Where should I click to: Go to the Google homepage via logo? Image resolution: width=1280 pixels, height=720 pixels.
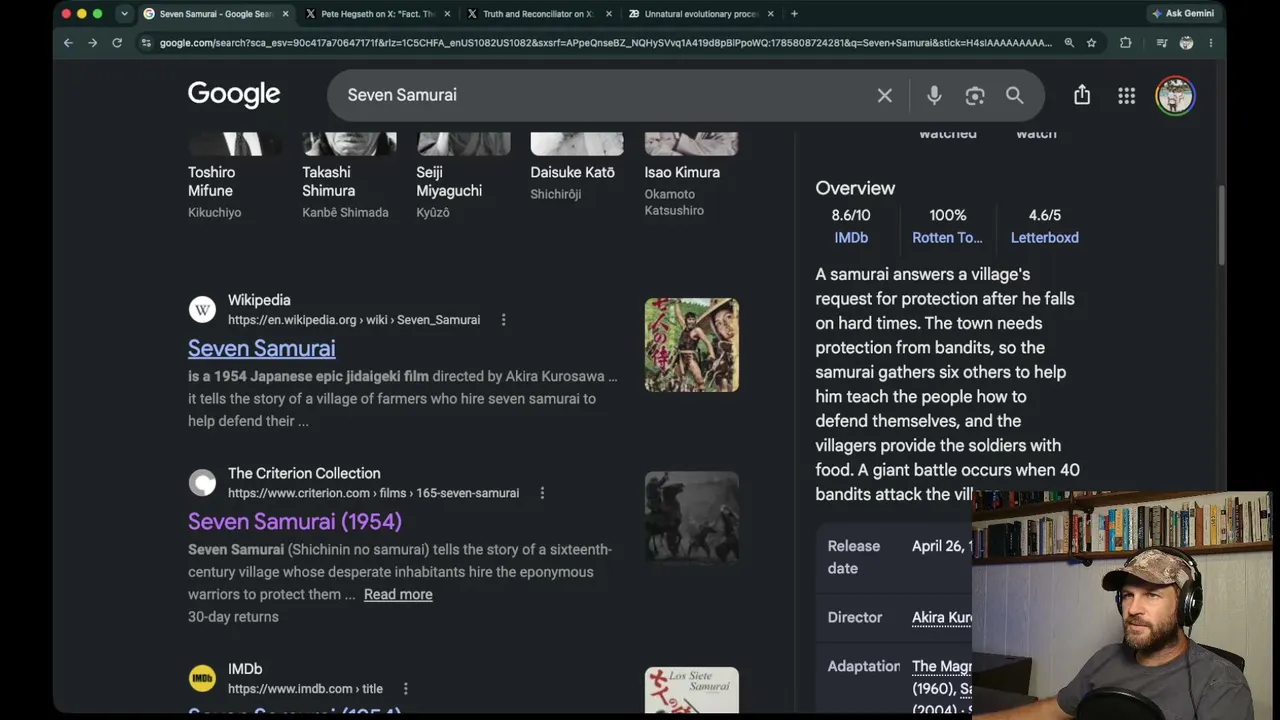coord(234,94)
